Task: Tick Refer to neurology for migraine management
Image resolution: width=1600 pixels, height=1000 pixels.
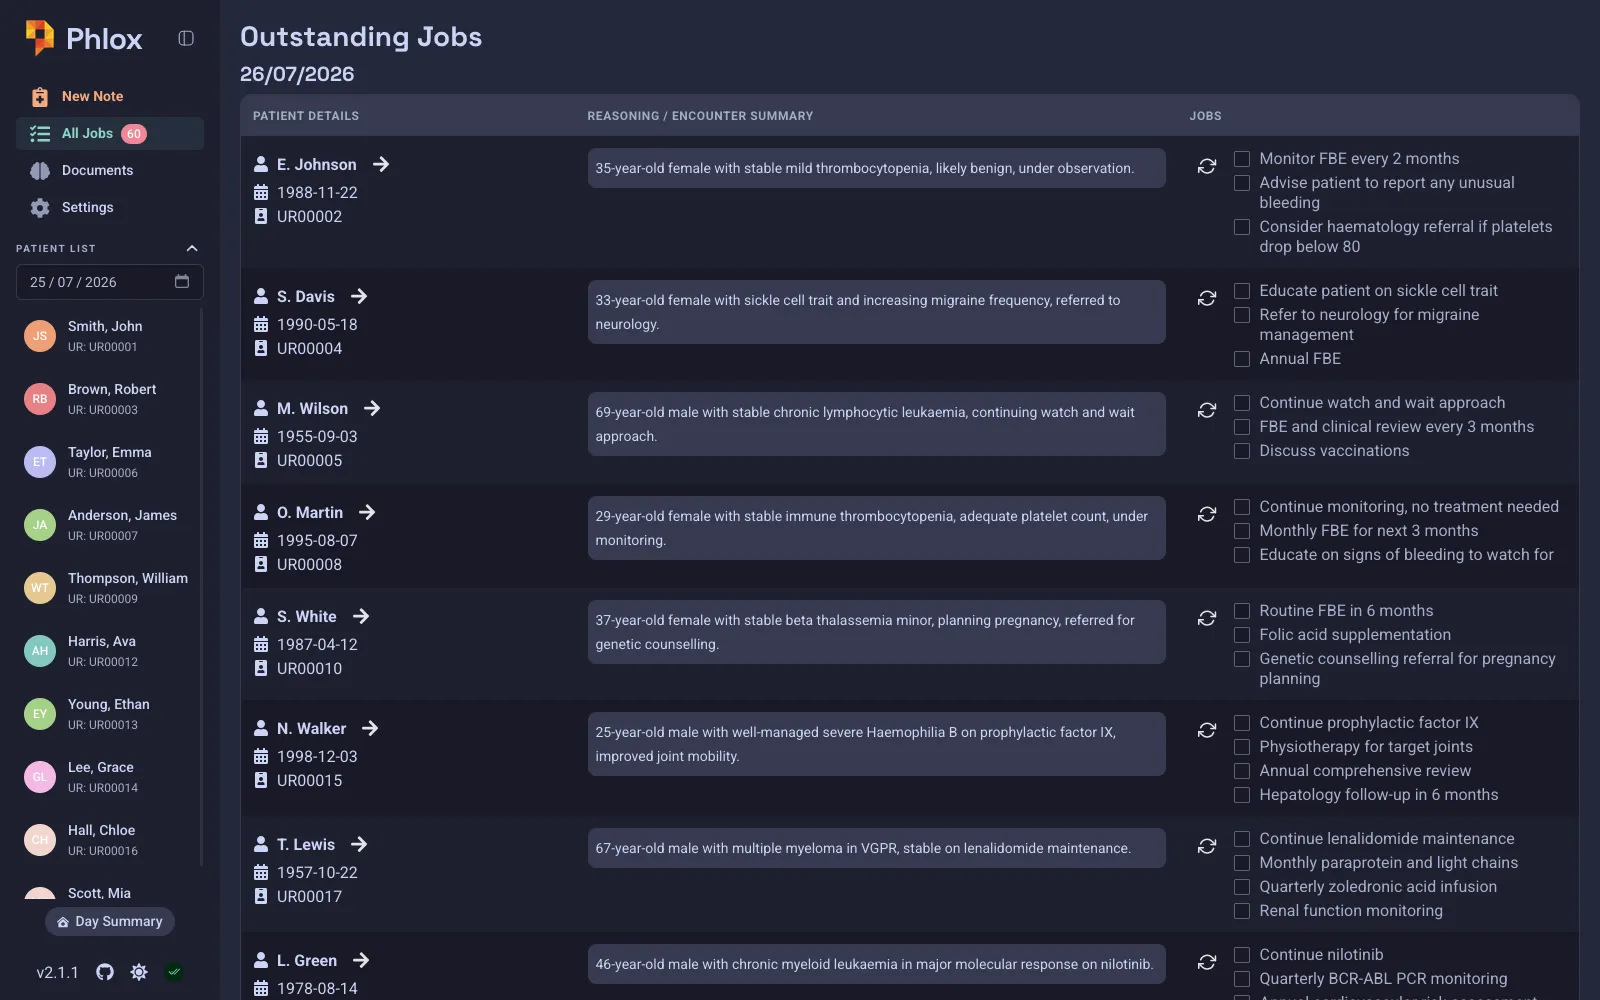Action: pos(1242,315)
